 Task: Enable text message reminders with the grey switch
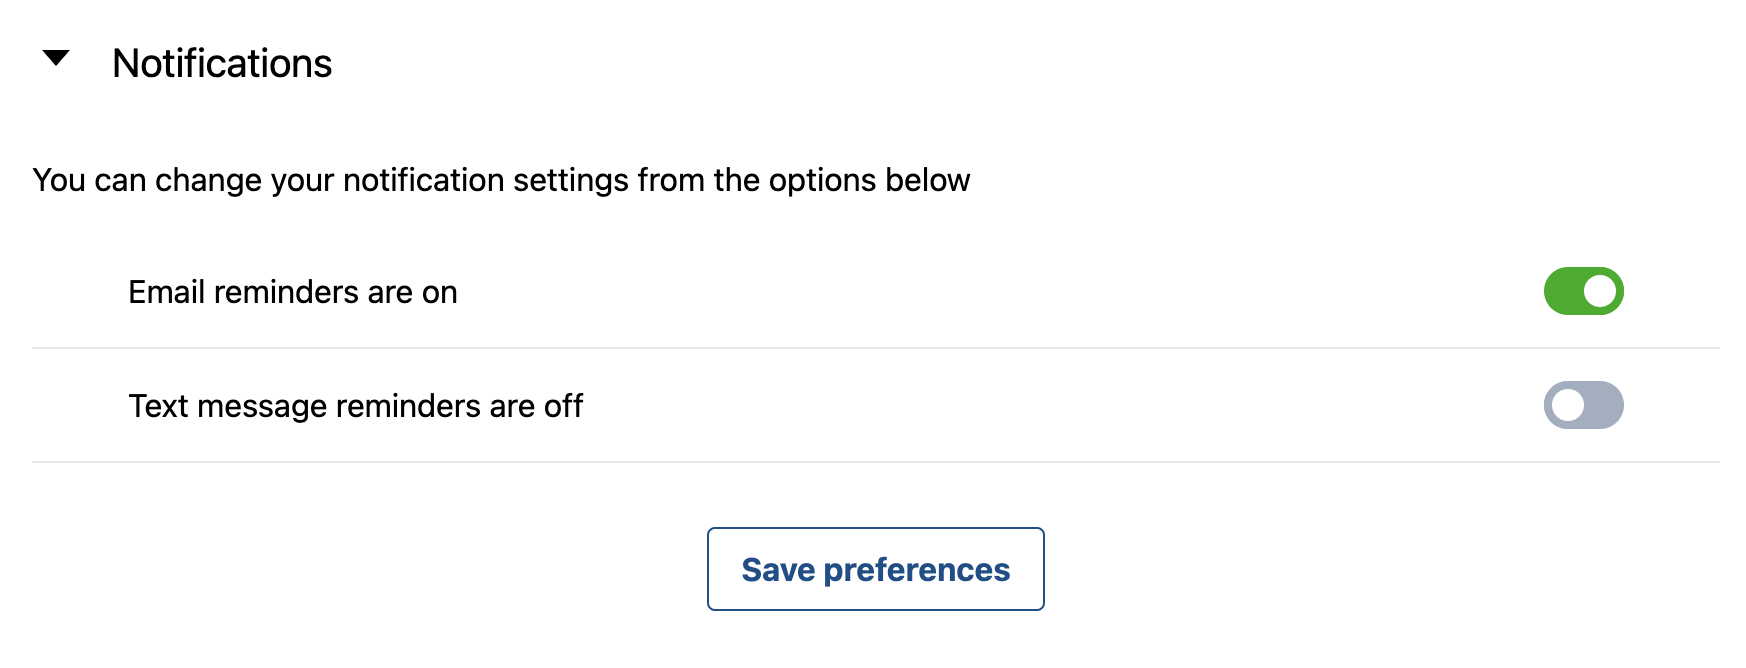1583,405
